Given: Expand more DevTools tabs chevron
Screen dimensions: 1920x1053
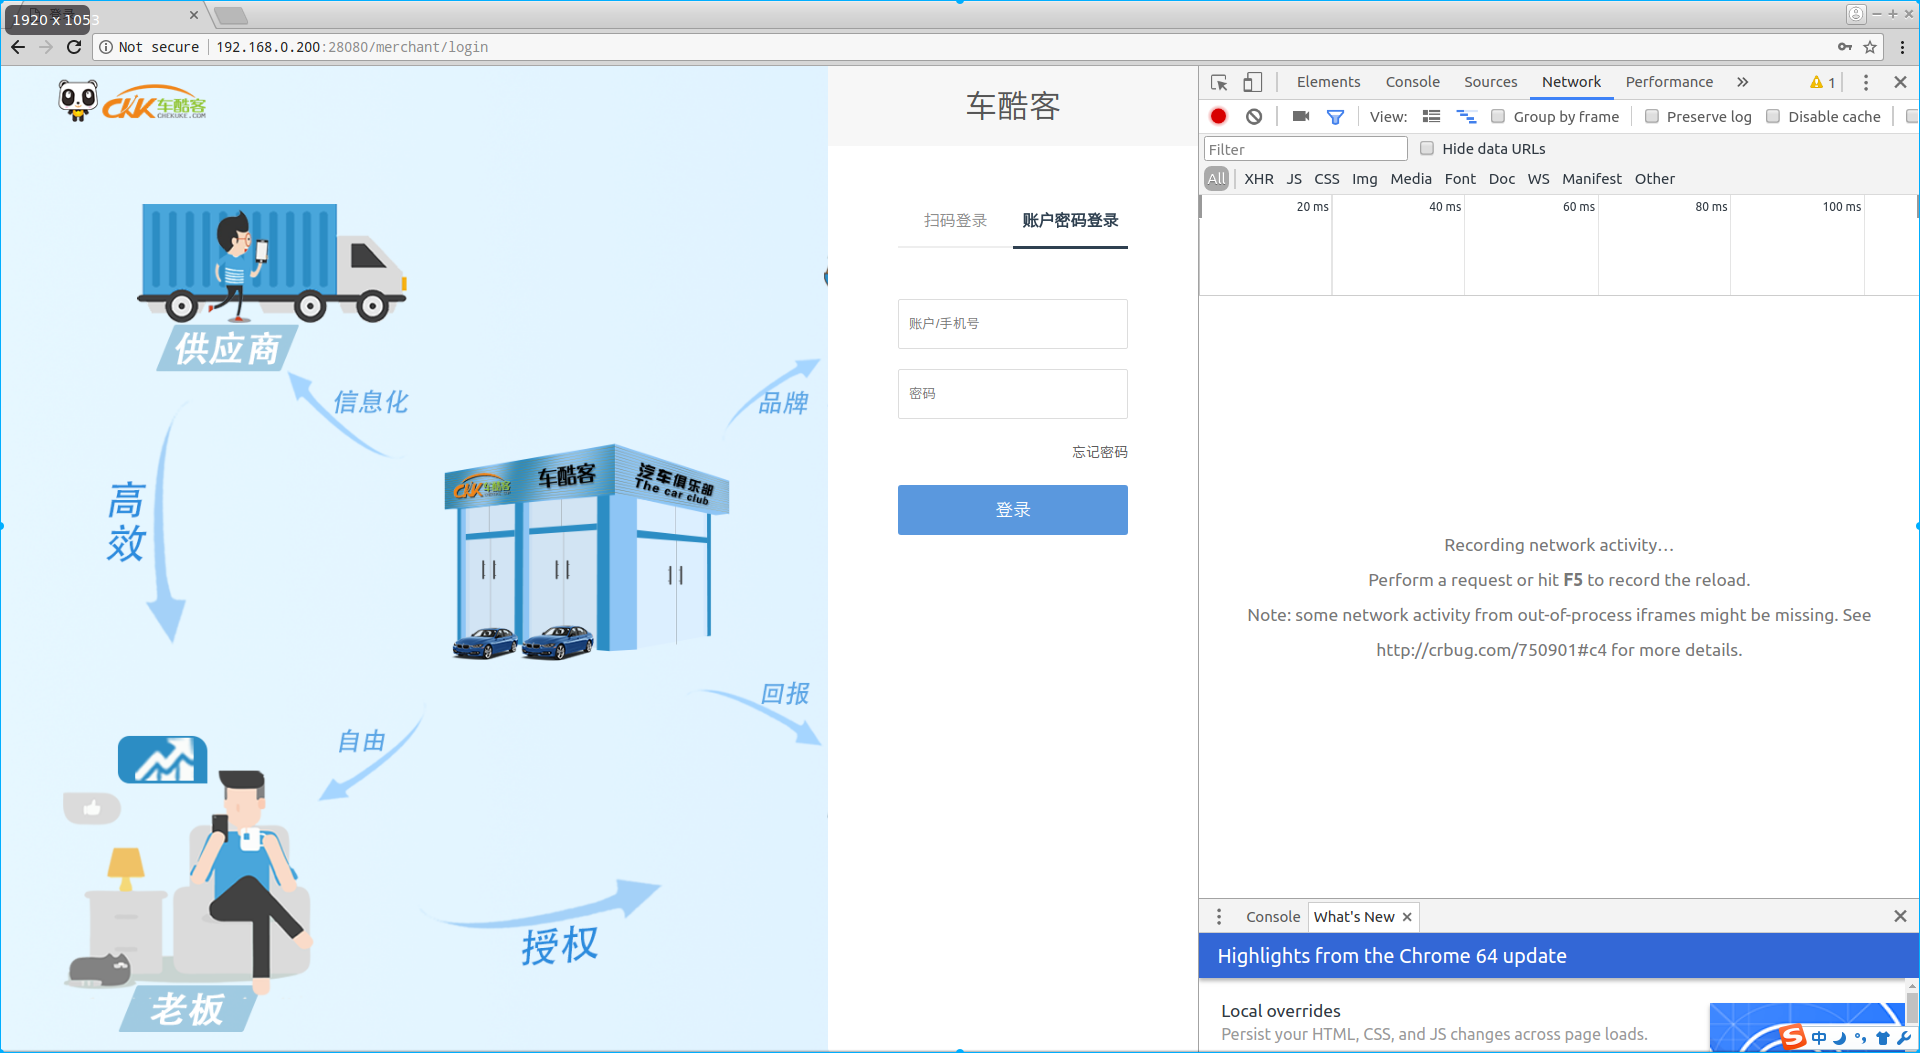Looking at the screenshot, I should [1743, 82].
